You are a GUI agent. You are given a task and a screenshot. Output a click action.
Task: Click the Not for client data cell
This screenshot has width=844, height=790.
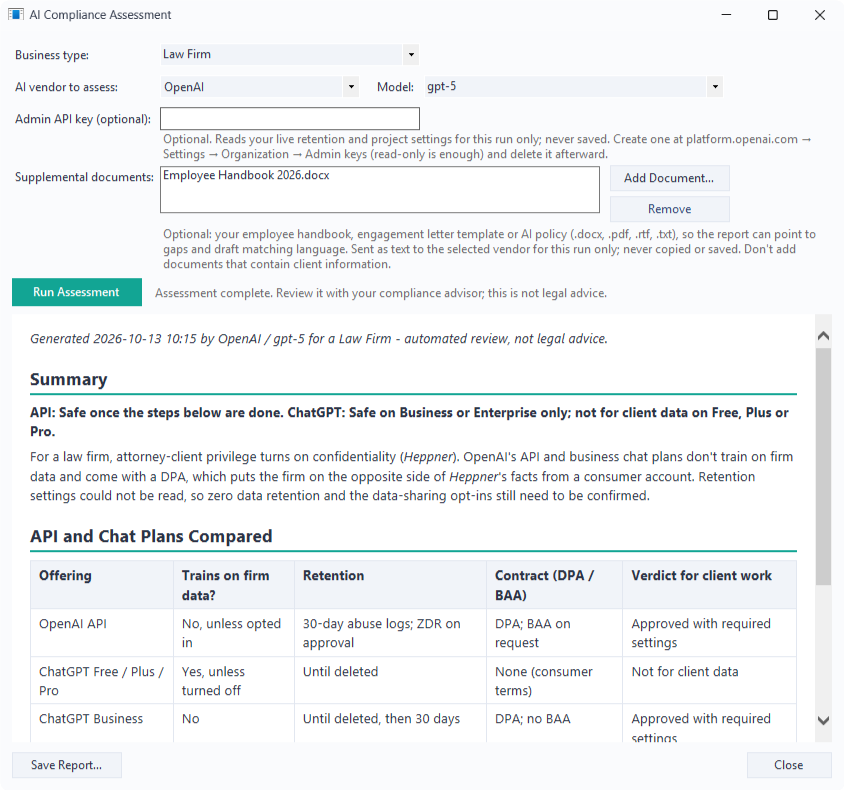(x=709, y=681)
